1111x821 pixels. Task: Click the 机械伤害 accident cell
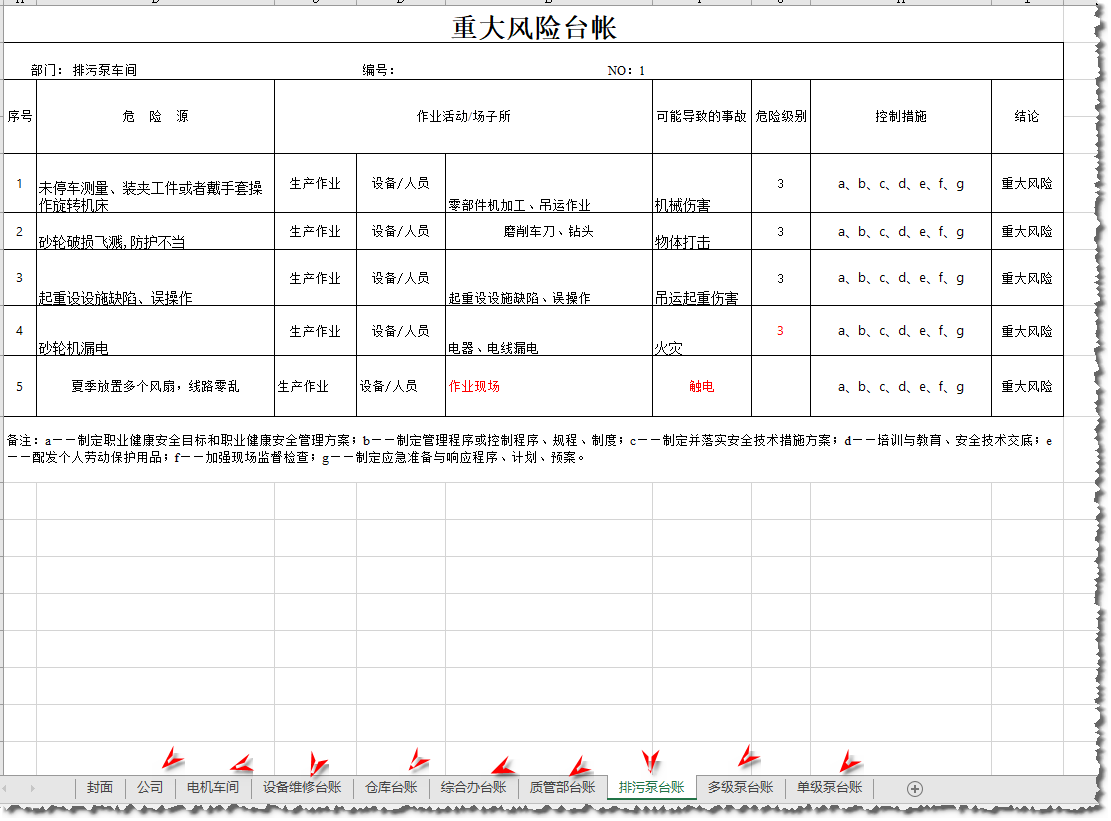coord(701,183)
